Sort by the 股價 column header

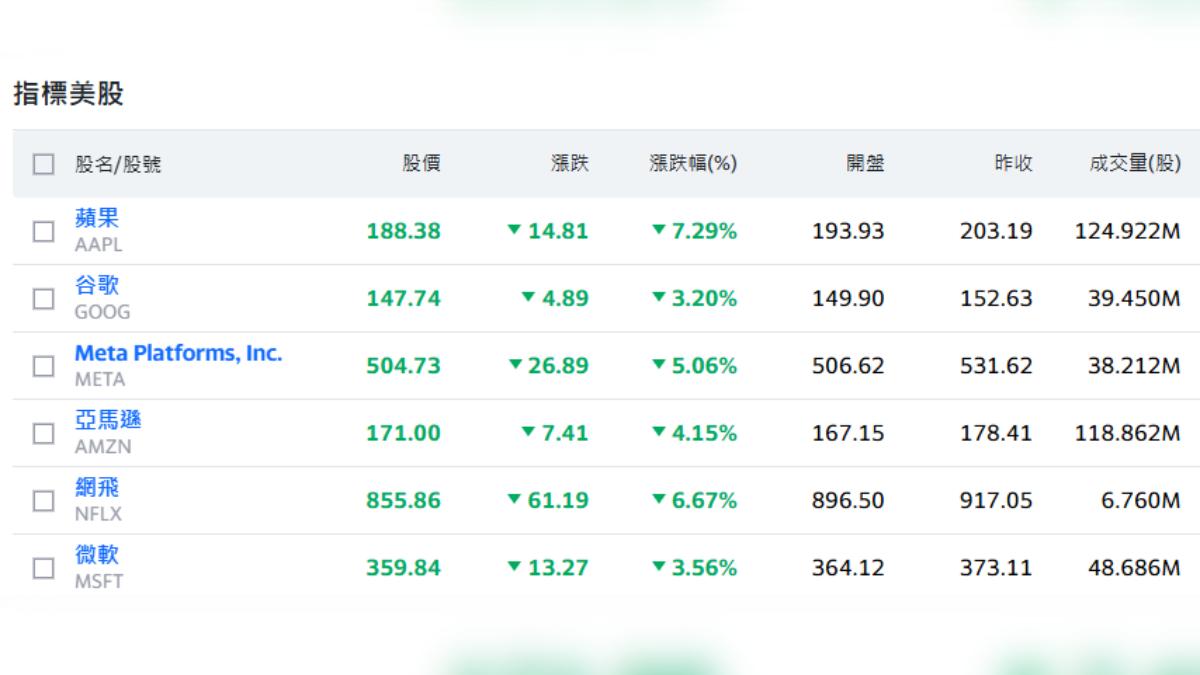point(421,164)
